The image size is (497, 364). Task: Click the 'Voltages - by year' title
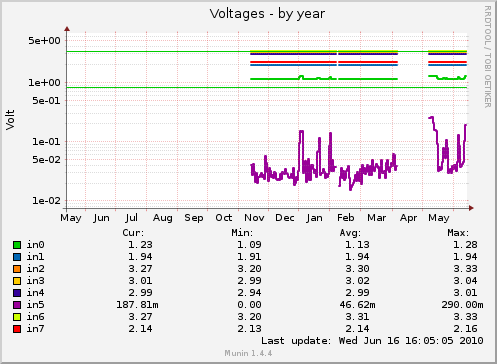point(267,14)
